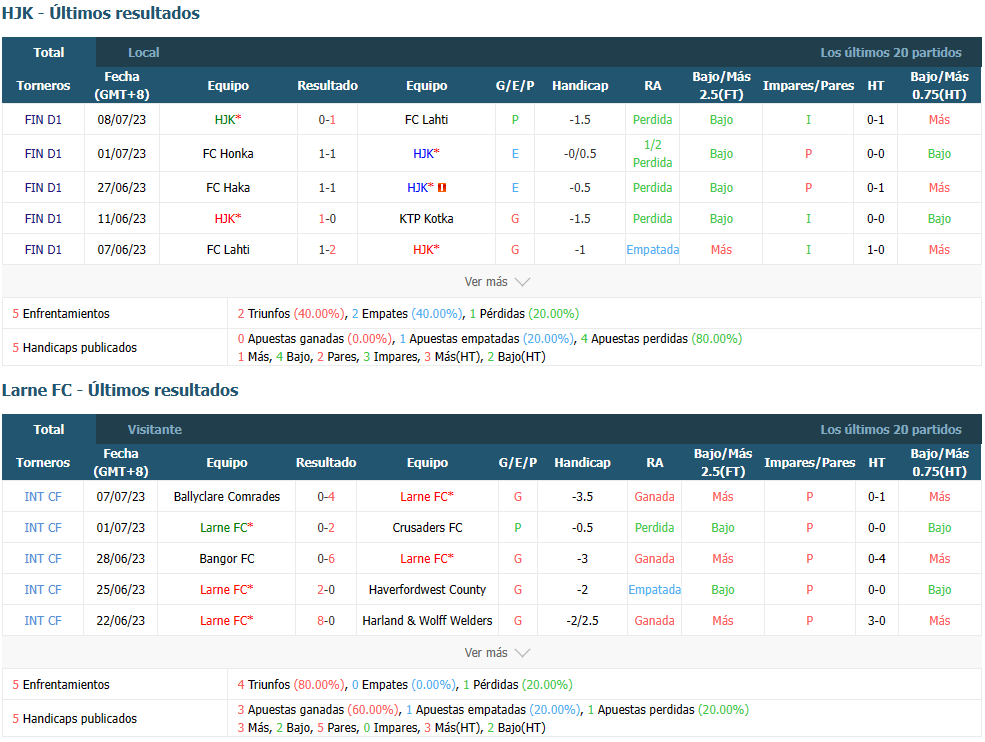Open FIN D1 league on 08/07/23 row
The height and width of the screenshot is (742, 985).
click(x=43, y=120)
